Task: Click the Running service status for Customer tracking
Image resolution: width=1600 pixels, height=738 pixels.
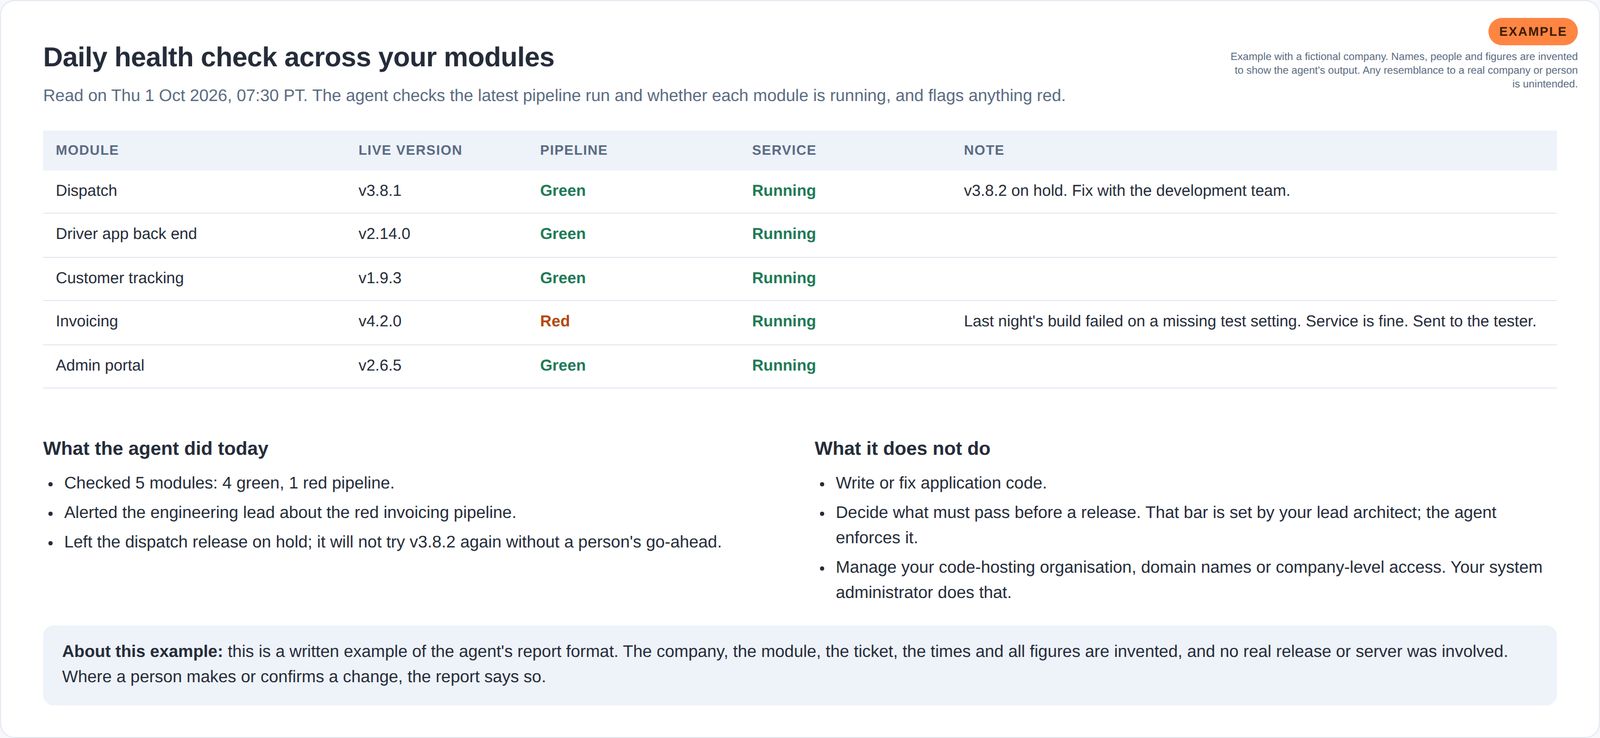Action: pyautogui.click(x=784, y=278)
